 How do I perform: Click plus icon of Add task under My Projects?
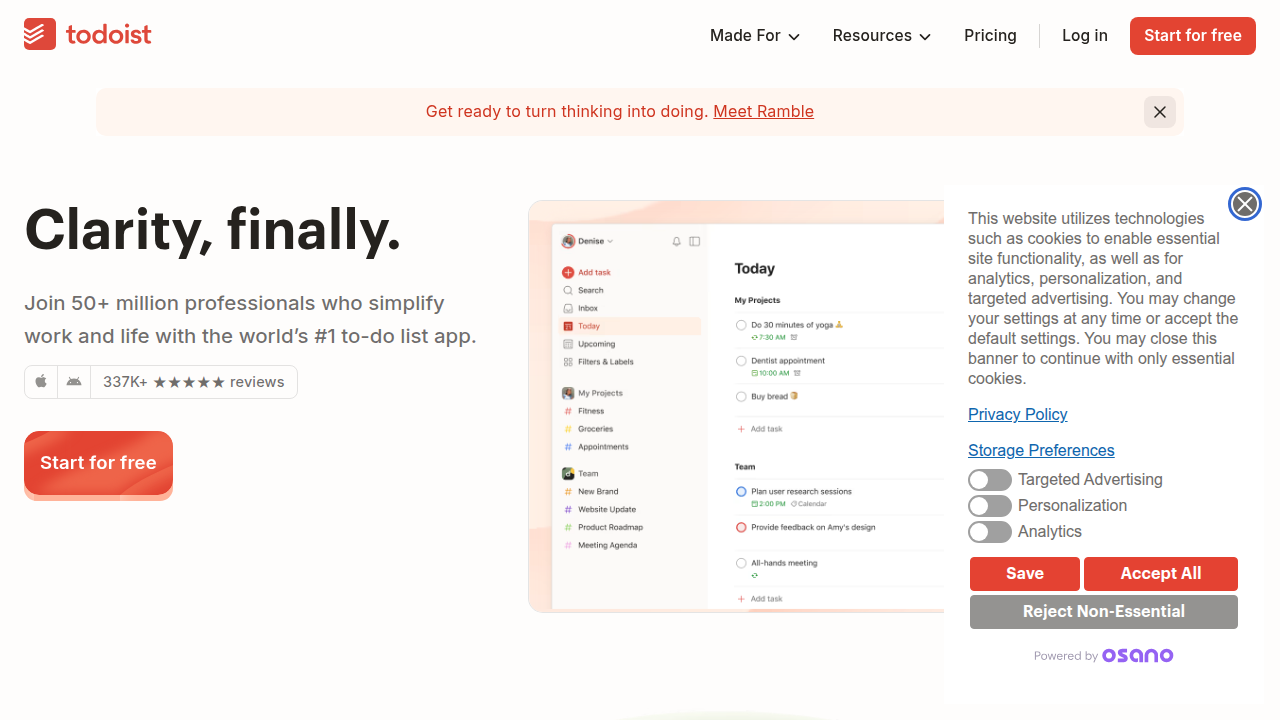click(741, 429)
